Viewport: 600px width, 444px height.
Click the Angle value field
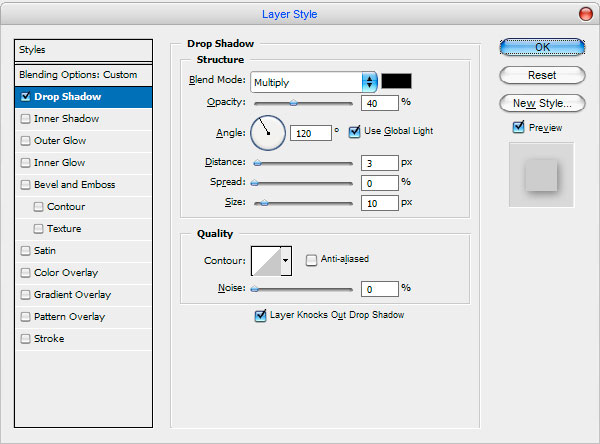[x=311, y=133]
